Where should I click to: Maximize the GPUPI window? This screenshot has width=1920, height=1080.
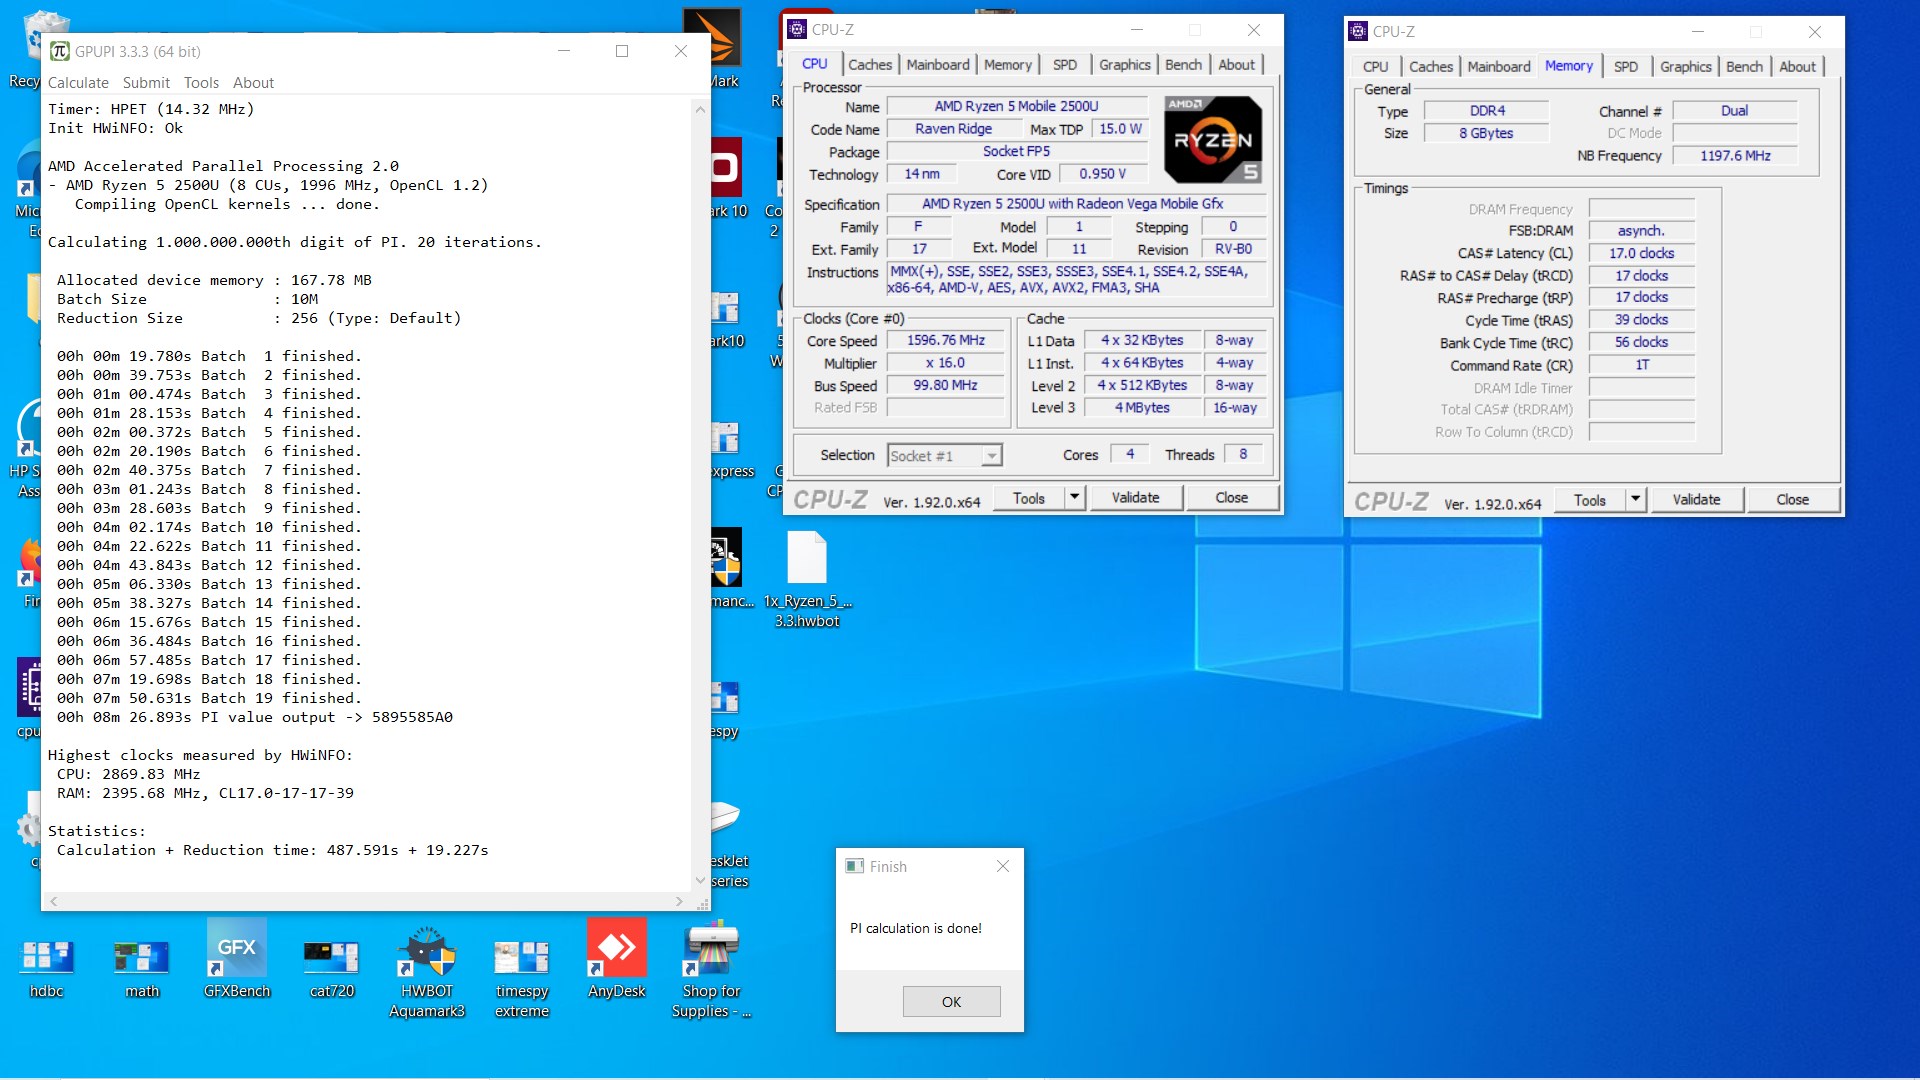622,51
